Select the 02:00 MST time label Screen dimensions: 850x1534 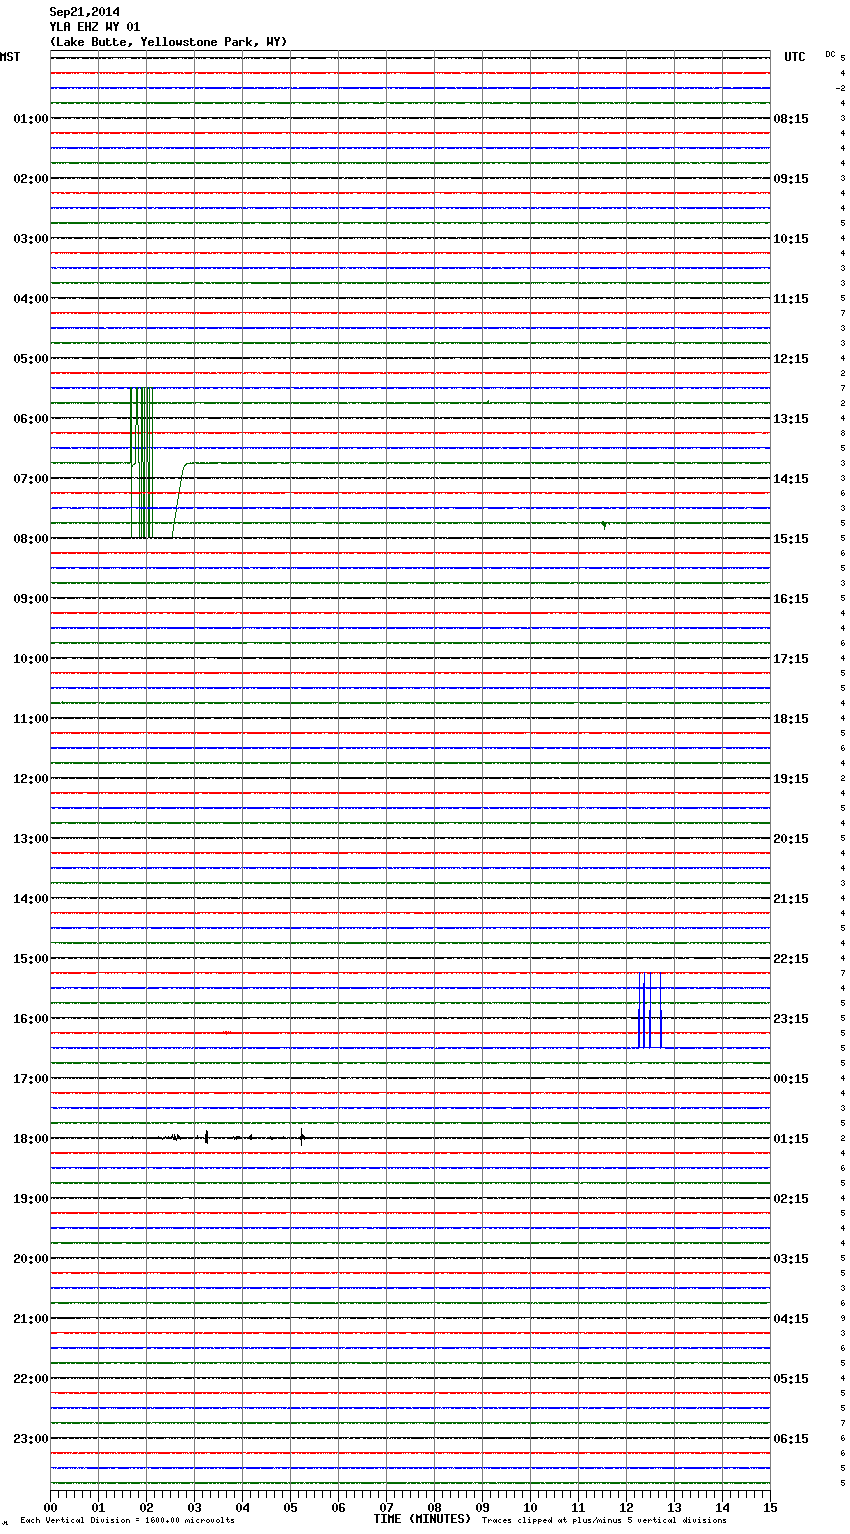pos(31,179)
